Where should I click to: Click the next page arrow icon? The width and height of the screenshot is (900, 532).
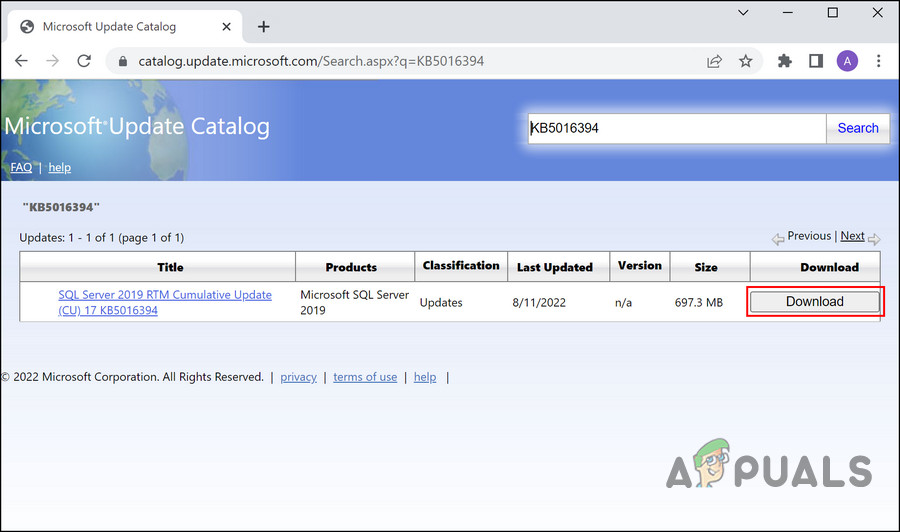874,239
